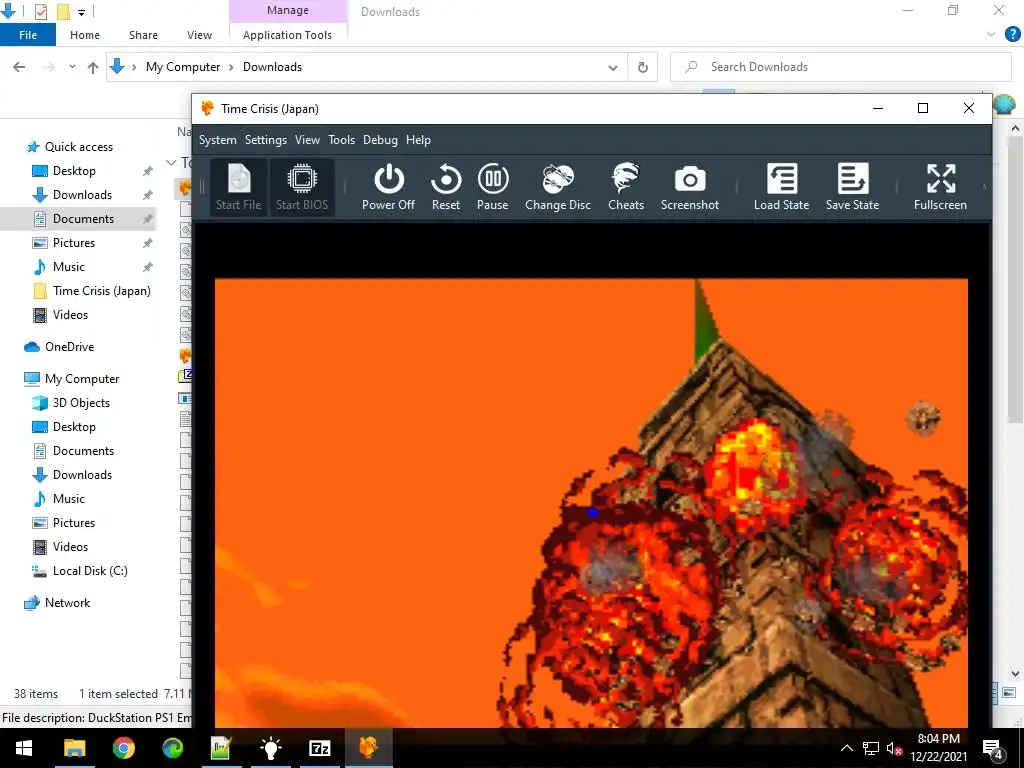
Task: Open Pictures under Quick access
Action: pyautogui.click(x=74, y=242)
